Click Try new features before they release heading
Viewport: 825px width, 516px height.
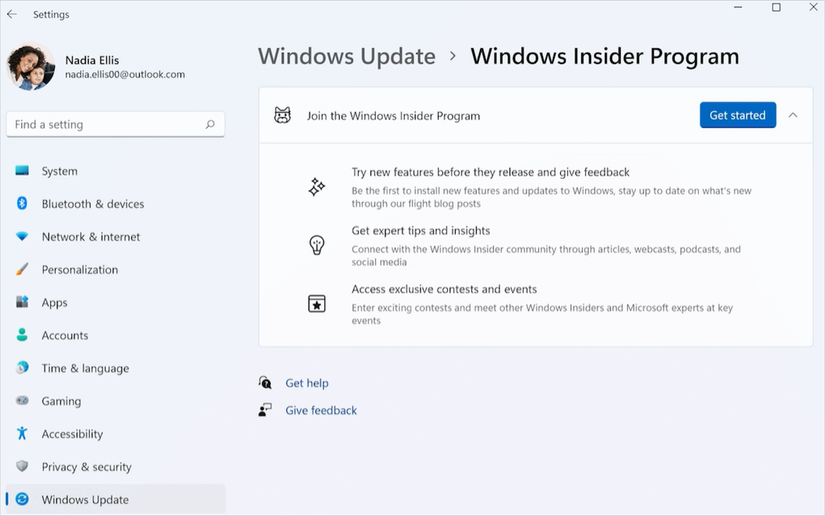pos(490,172)
